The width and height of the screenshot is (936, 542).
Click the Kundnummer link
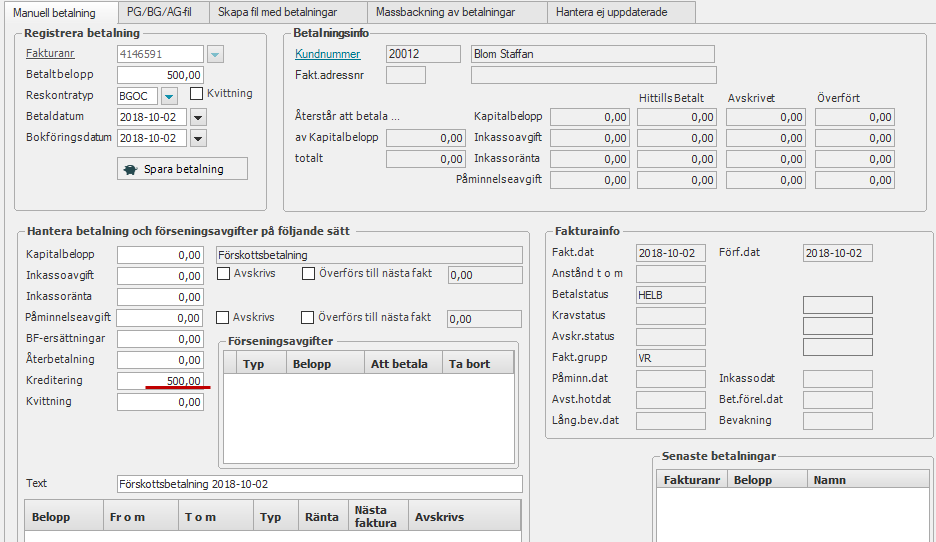tap(327, 54)
